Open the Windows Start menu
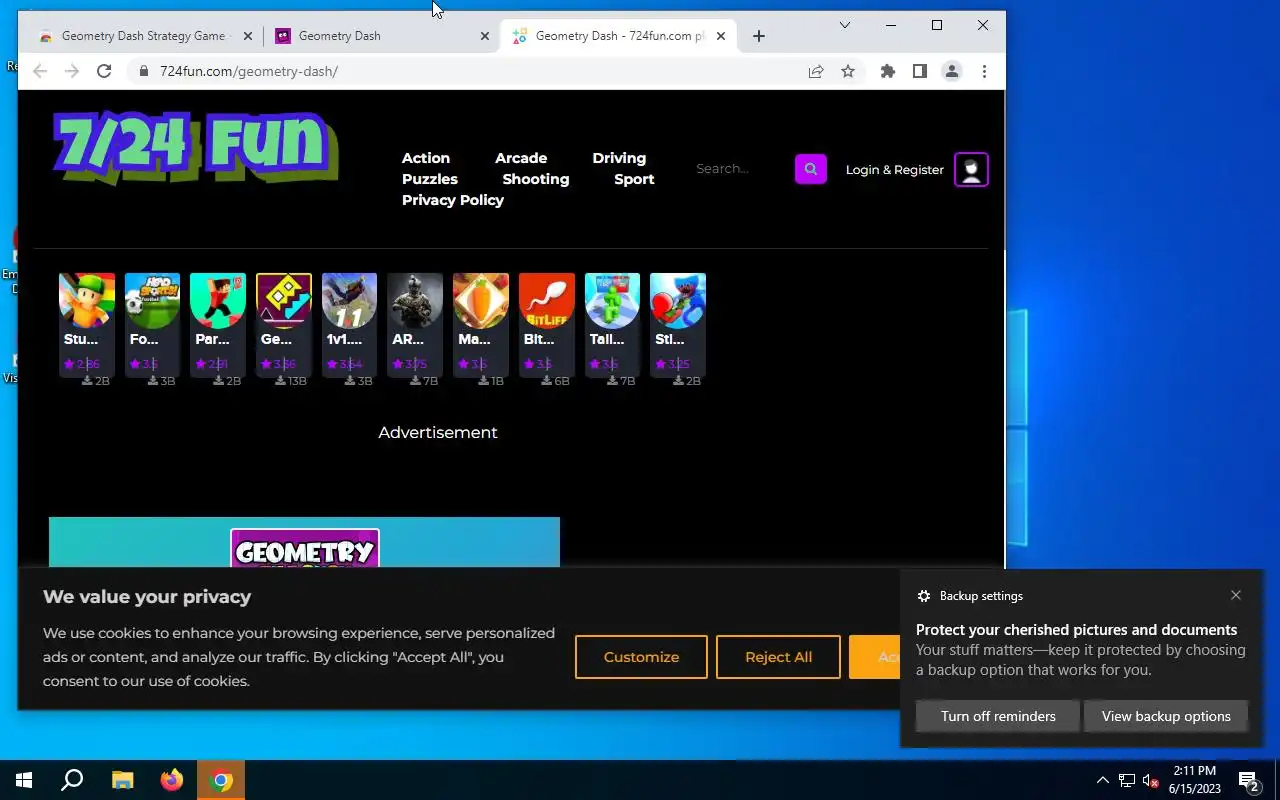Viewport: 1280px width, 800px height. pyautogui.click(x=24, y=780)
